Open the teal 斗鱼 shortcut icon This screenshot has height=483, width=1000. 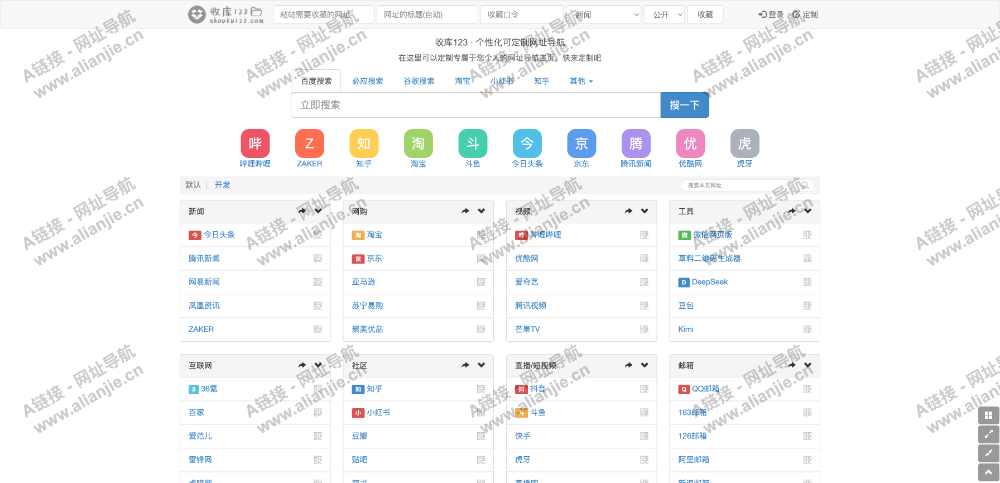click(x=473, y=144)
